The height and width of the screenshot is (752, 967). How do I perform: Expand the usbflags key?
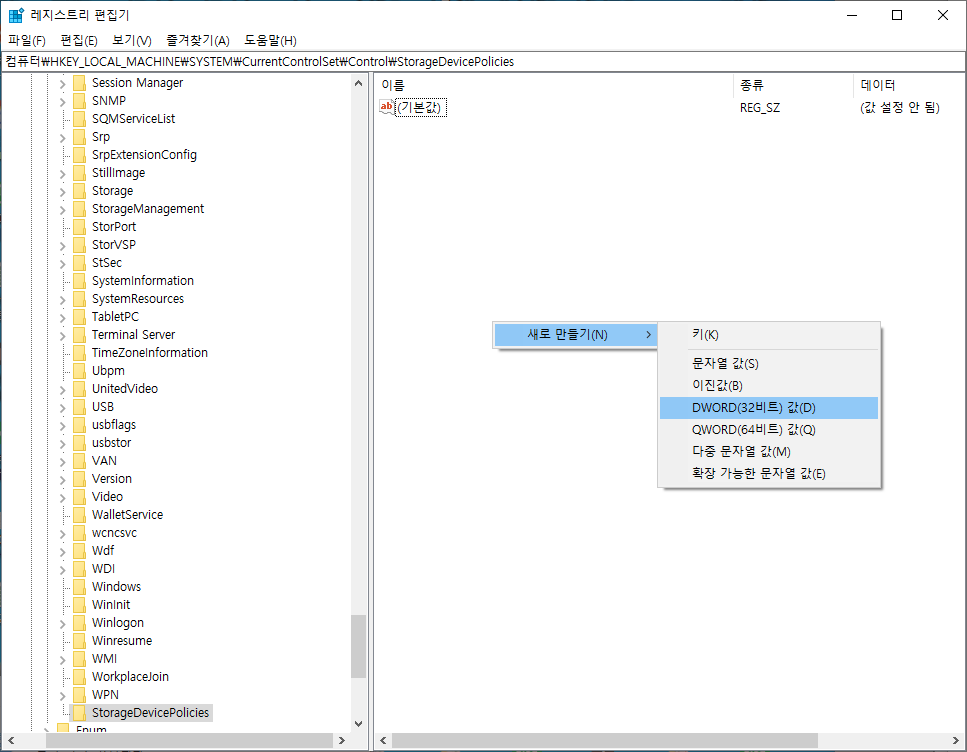(x=62, y=425)
